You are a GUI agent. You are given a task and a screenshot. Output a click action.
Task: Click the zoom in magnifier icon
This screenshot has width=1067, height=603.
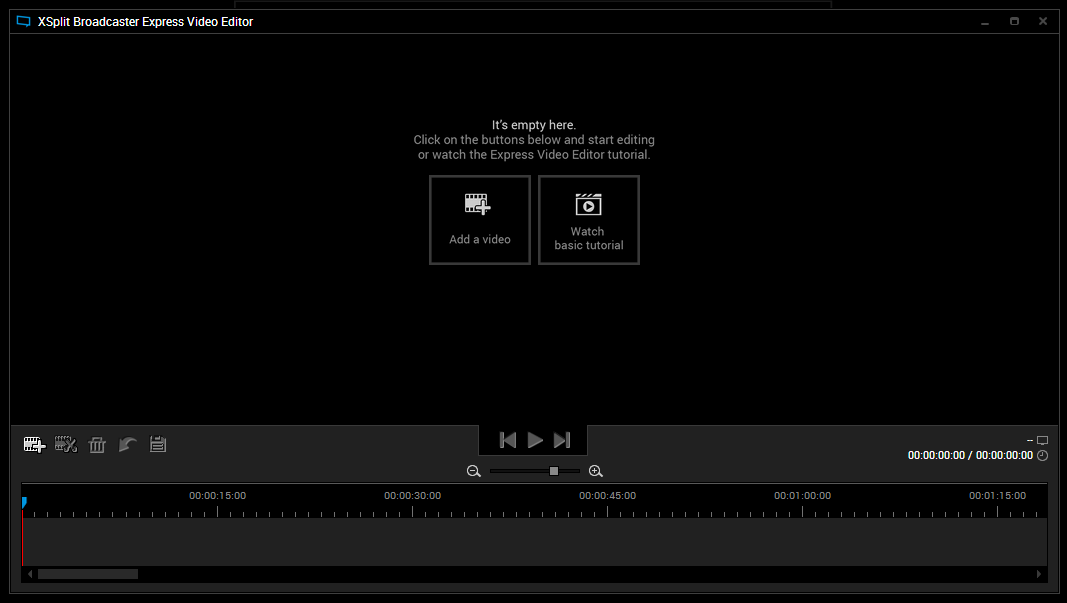point(595,471)
